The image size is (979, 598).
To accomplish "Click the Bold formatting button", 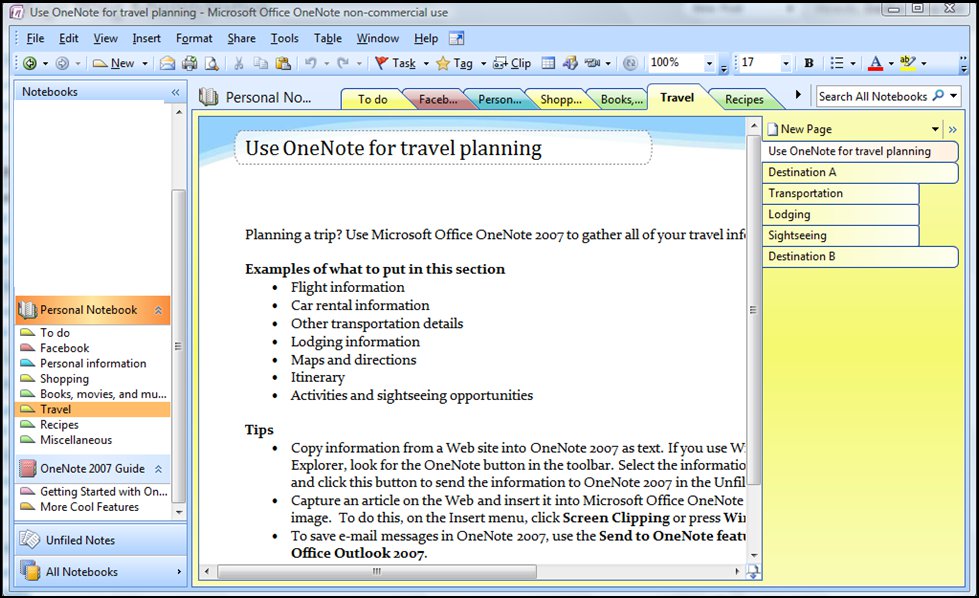I will (x=809, y=63).
